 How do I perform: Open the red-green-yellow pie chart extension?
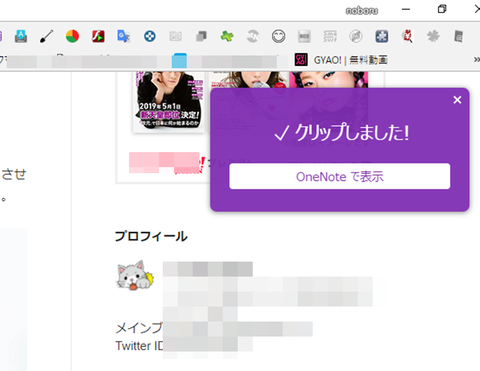pos(72,36)
